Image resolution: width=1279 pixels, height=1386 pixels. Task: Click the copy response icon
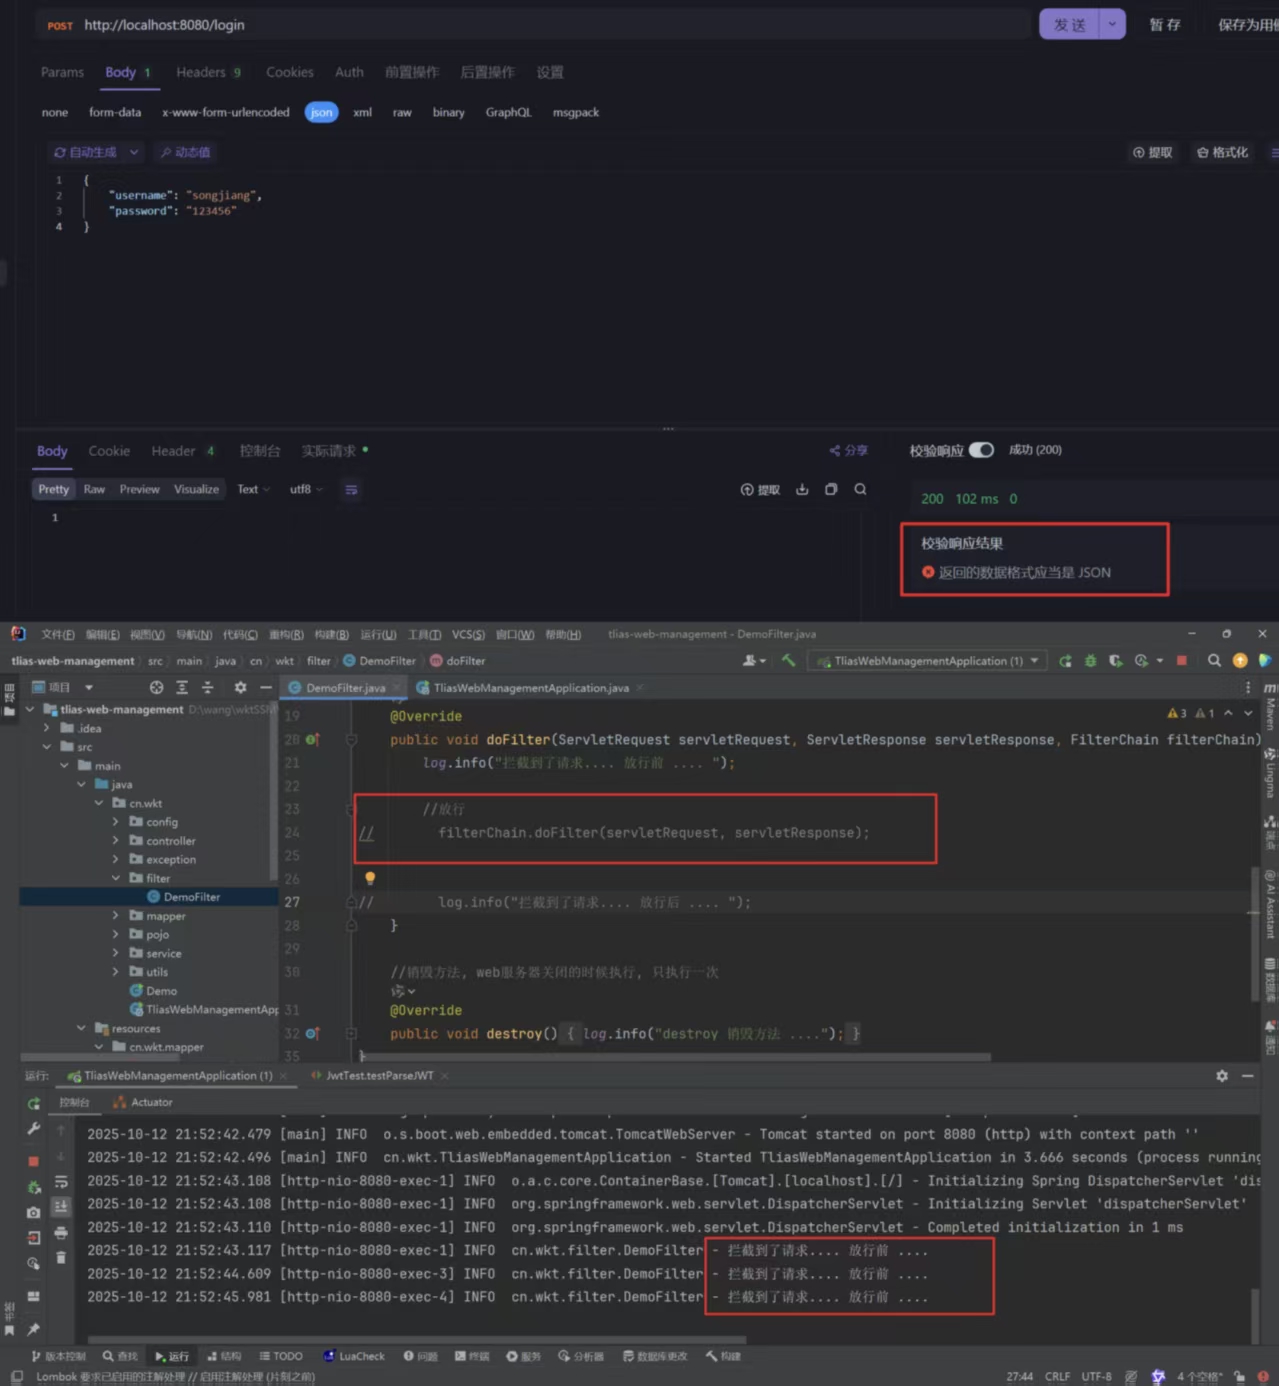tap(831, 490)
